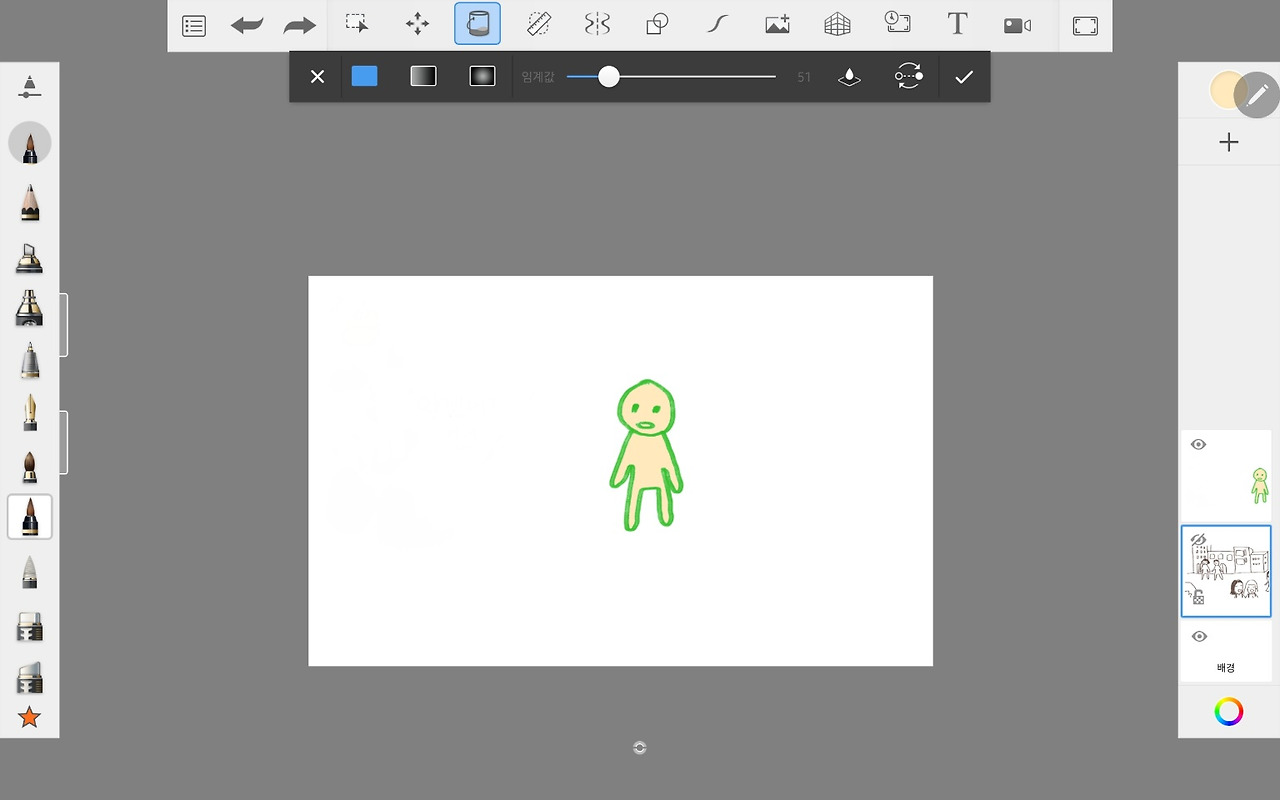Open the Perspective Guides grid tool
Screen dimensions: 1280x800
837,24
